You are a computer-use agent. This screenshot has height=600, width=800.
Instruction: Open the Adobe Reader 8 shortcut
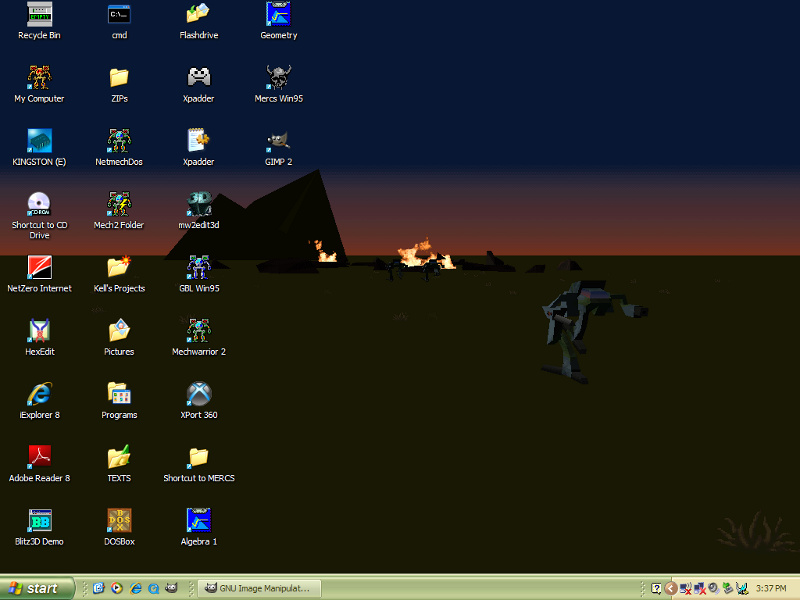tap(40, 457)
